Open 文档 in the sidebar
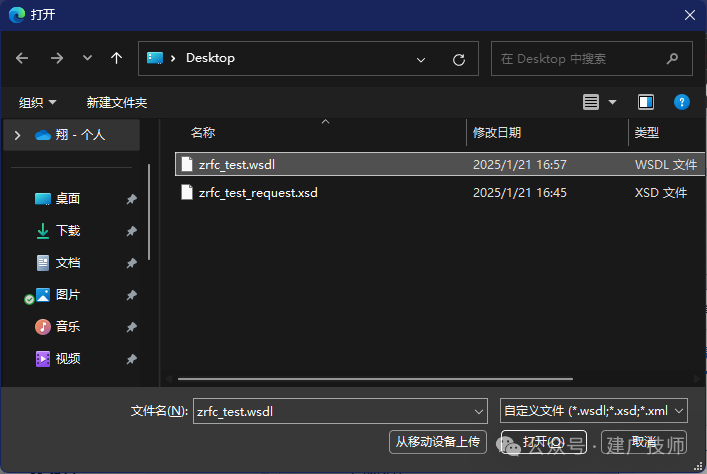 coord(68,263)
